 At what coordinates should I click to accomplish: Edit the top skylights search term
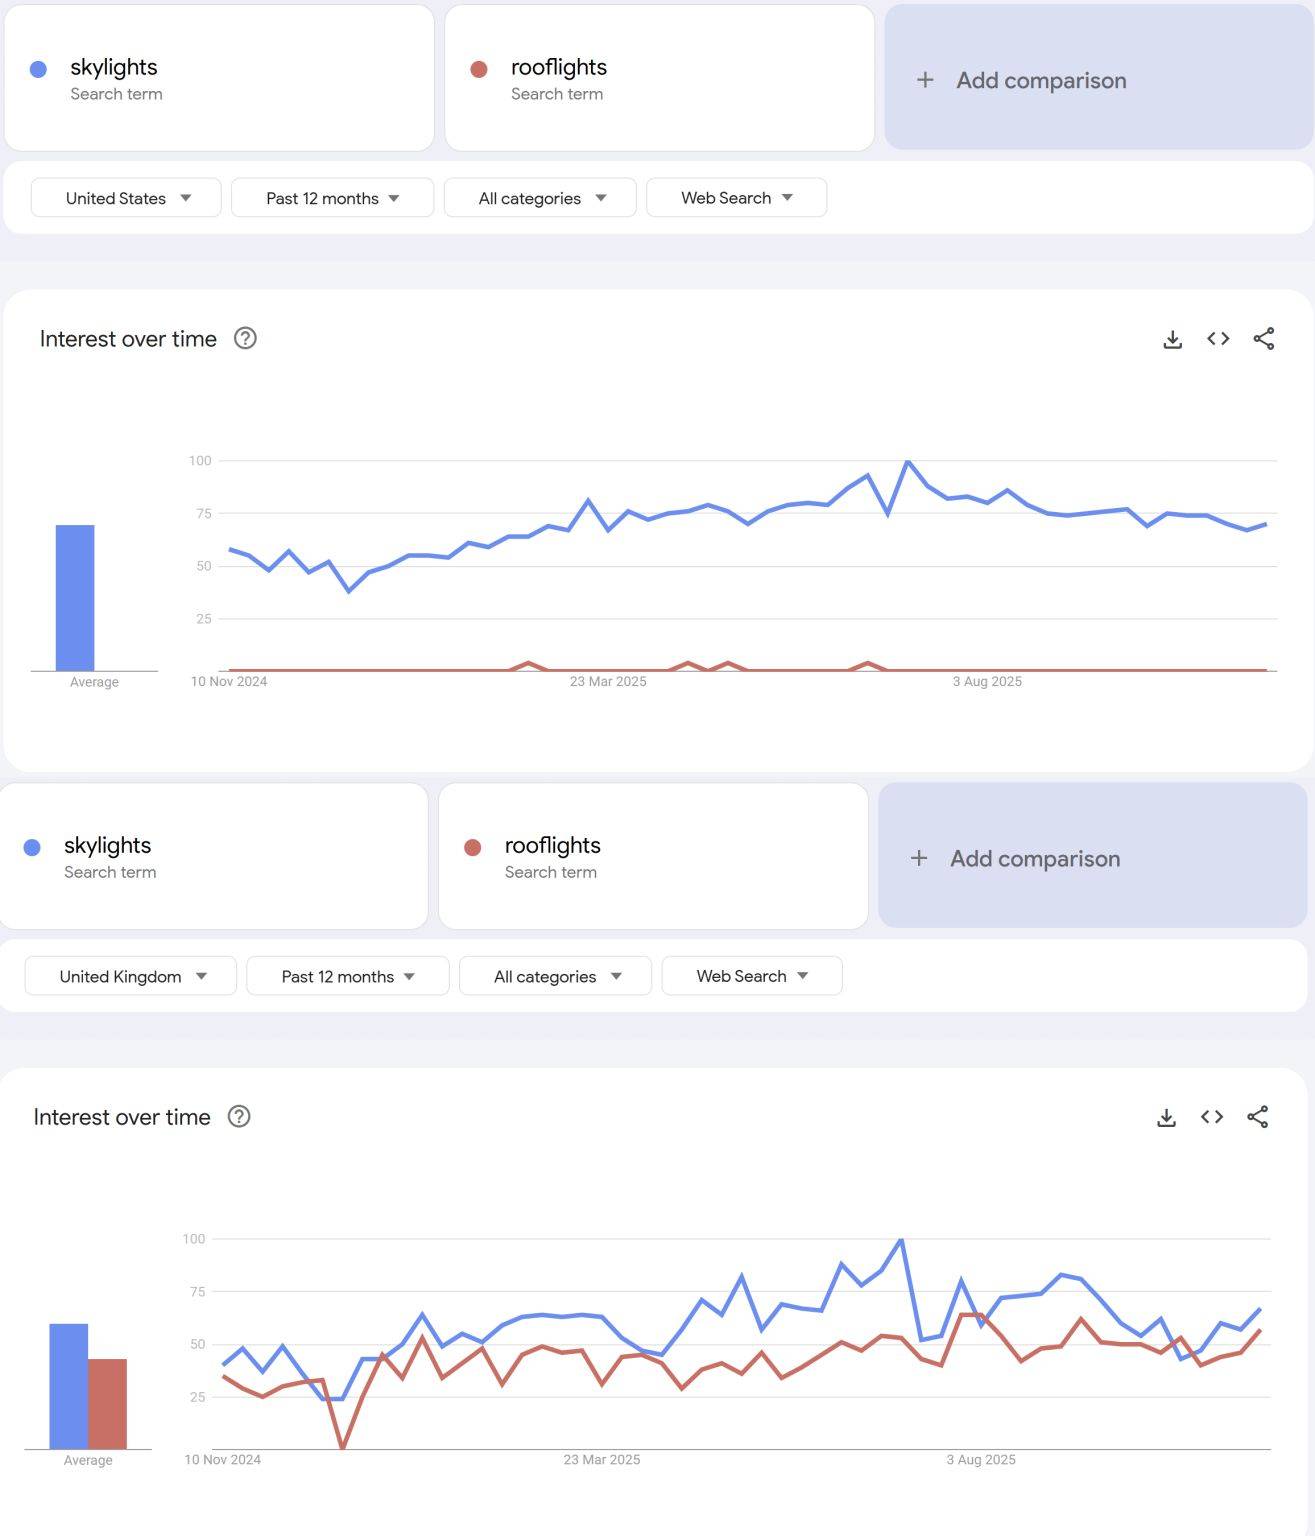coord(114,68)
